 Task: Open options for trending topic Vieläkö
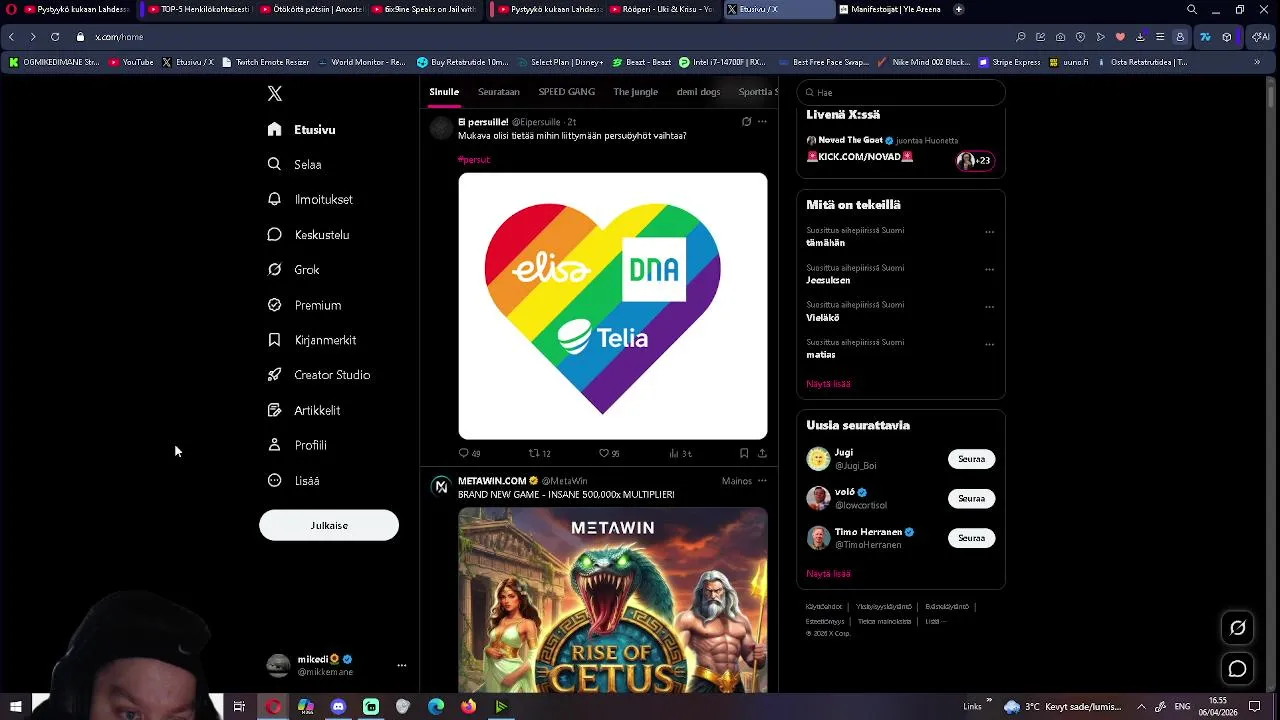(x=989, y=307)
